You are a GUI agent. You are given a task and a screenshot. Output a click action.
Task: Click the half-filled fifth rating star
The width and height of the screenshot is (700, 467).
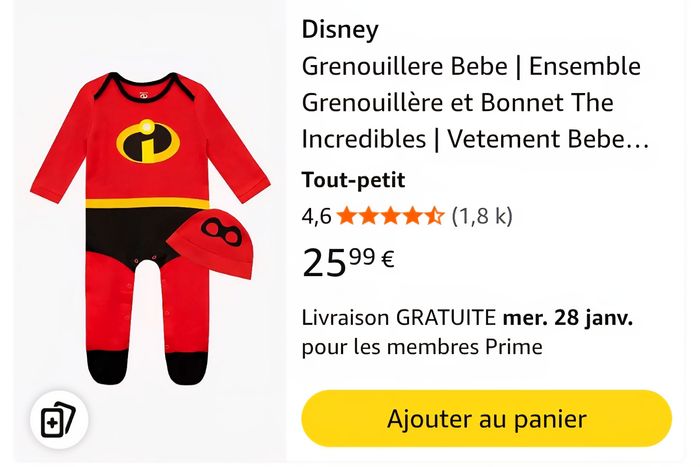pos(434,215)
